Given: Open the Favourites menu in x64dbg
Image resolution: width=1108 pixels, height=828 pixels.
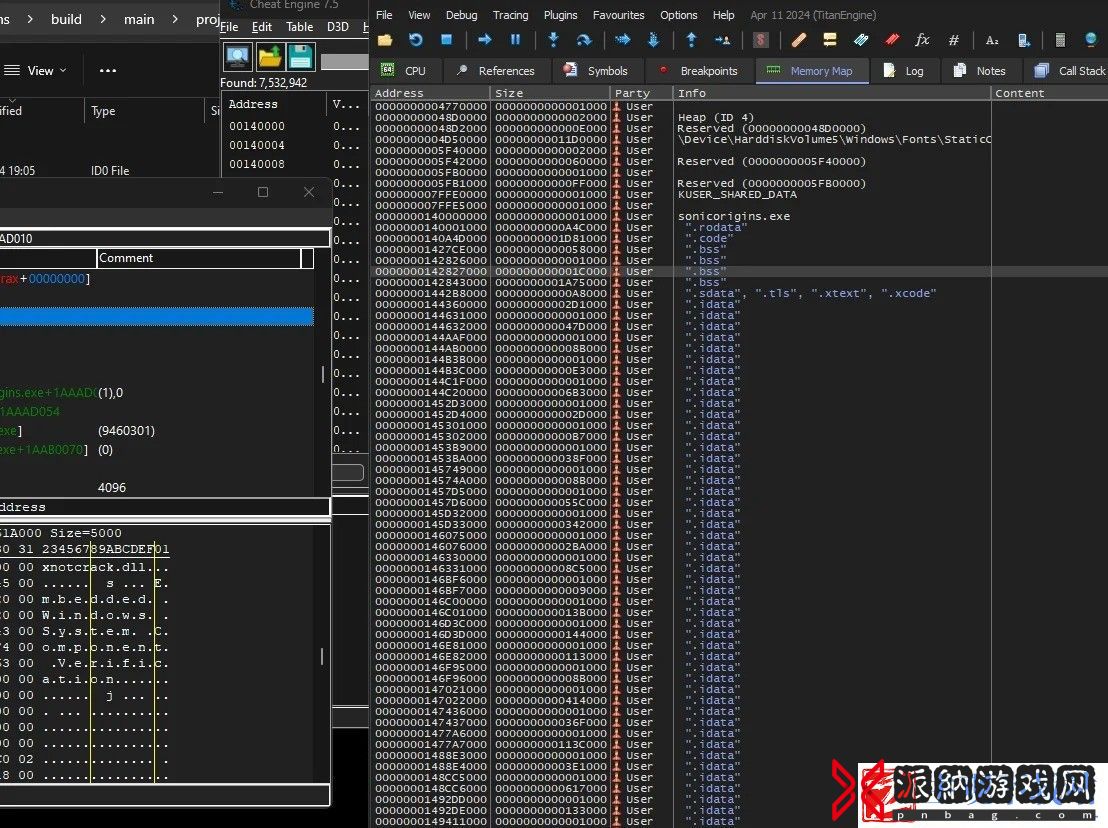Looking at the screenshot, I should 618,15.
